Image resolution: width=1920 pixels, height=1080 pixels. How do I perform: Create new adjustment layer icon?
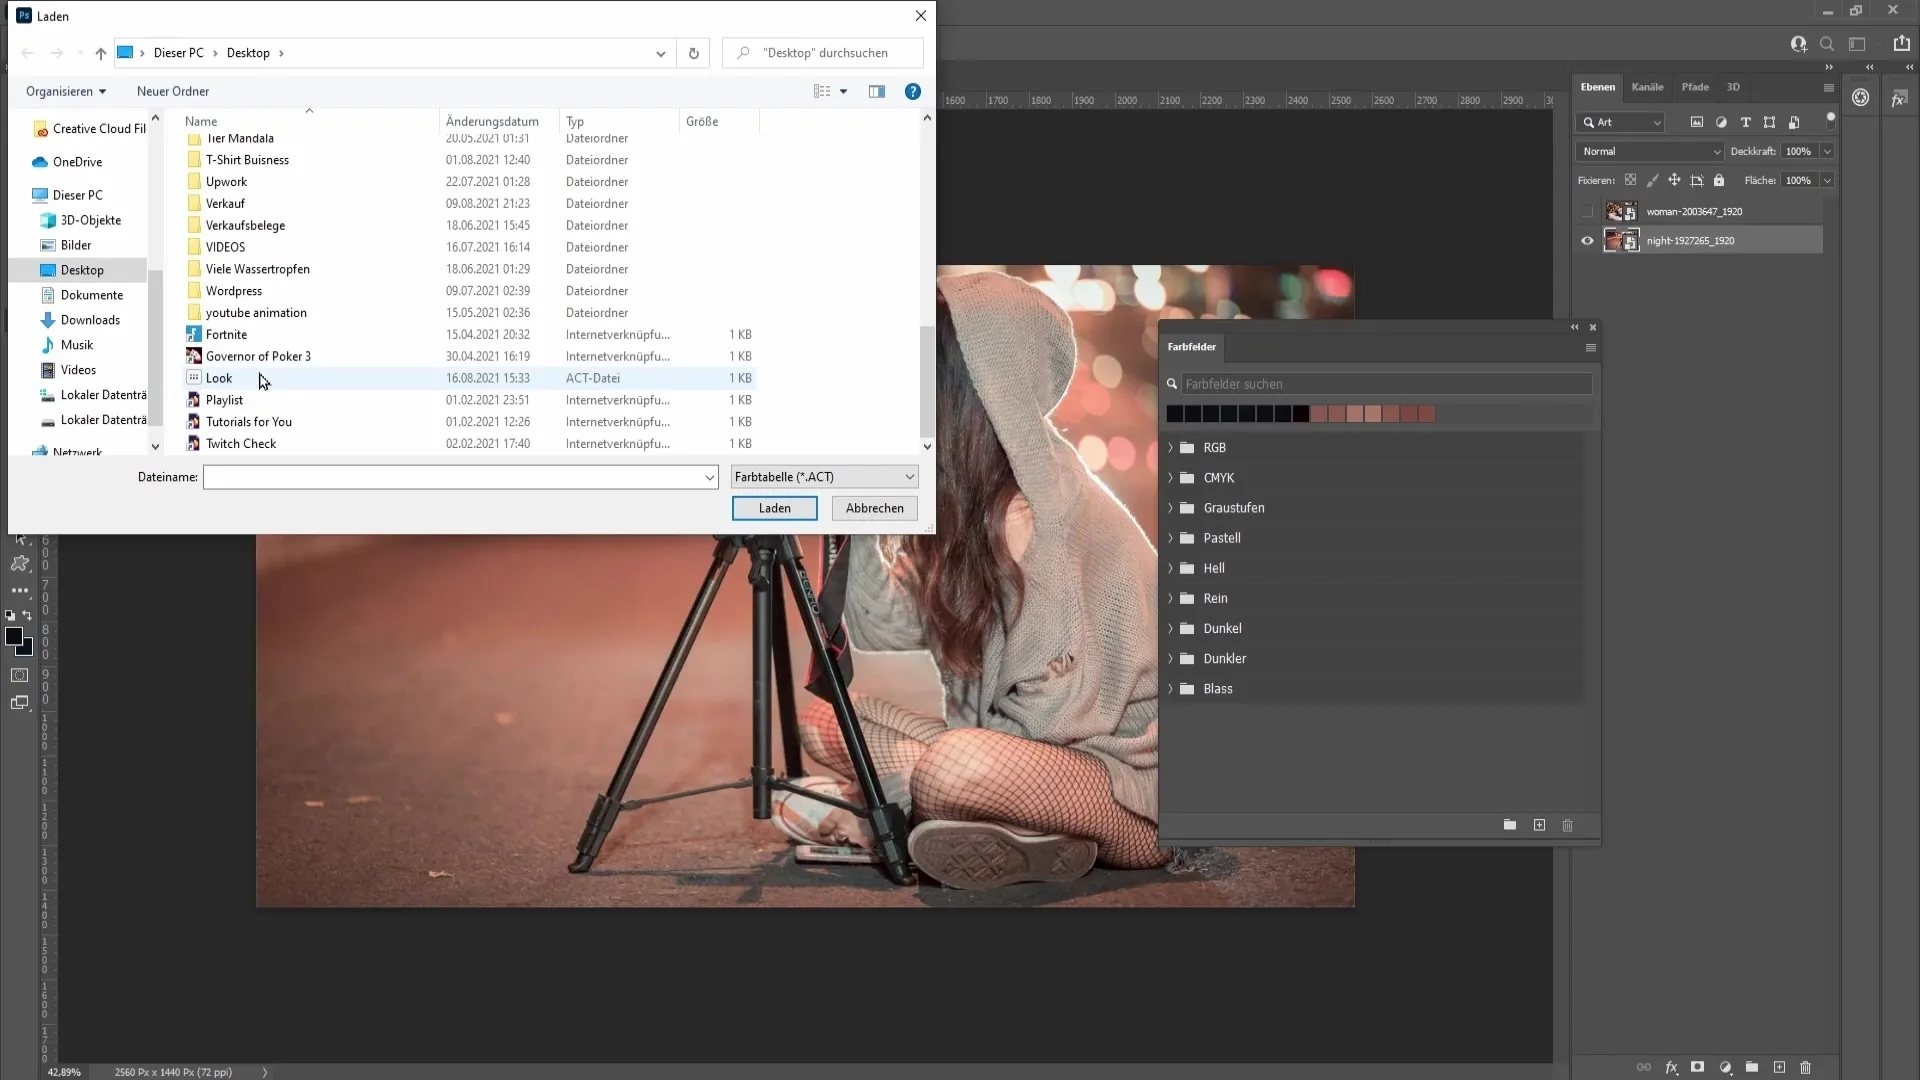tap(1725, 1067)
